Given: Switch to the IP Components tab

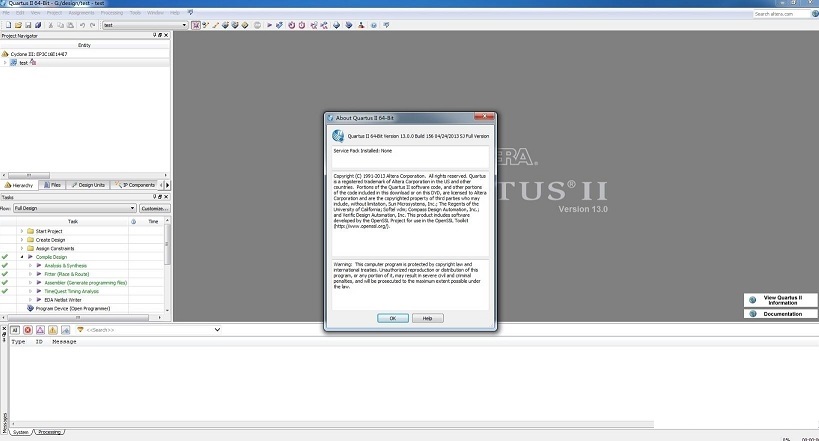Looking at the screenshot, I should point(135,185).
